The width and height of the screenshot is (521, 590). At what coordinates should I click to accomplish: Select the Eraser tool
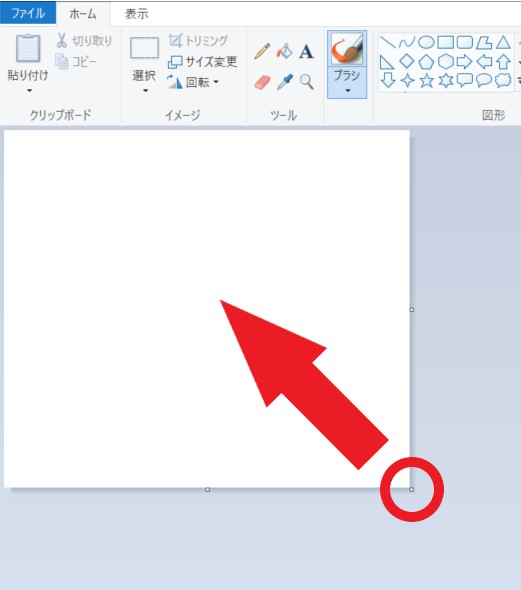262,82
